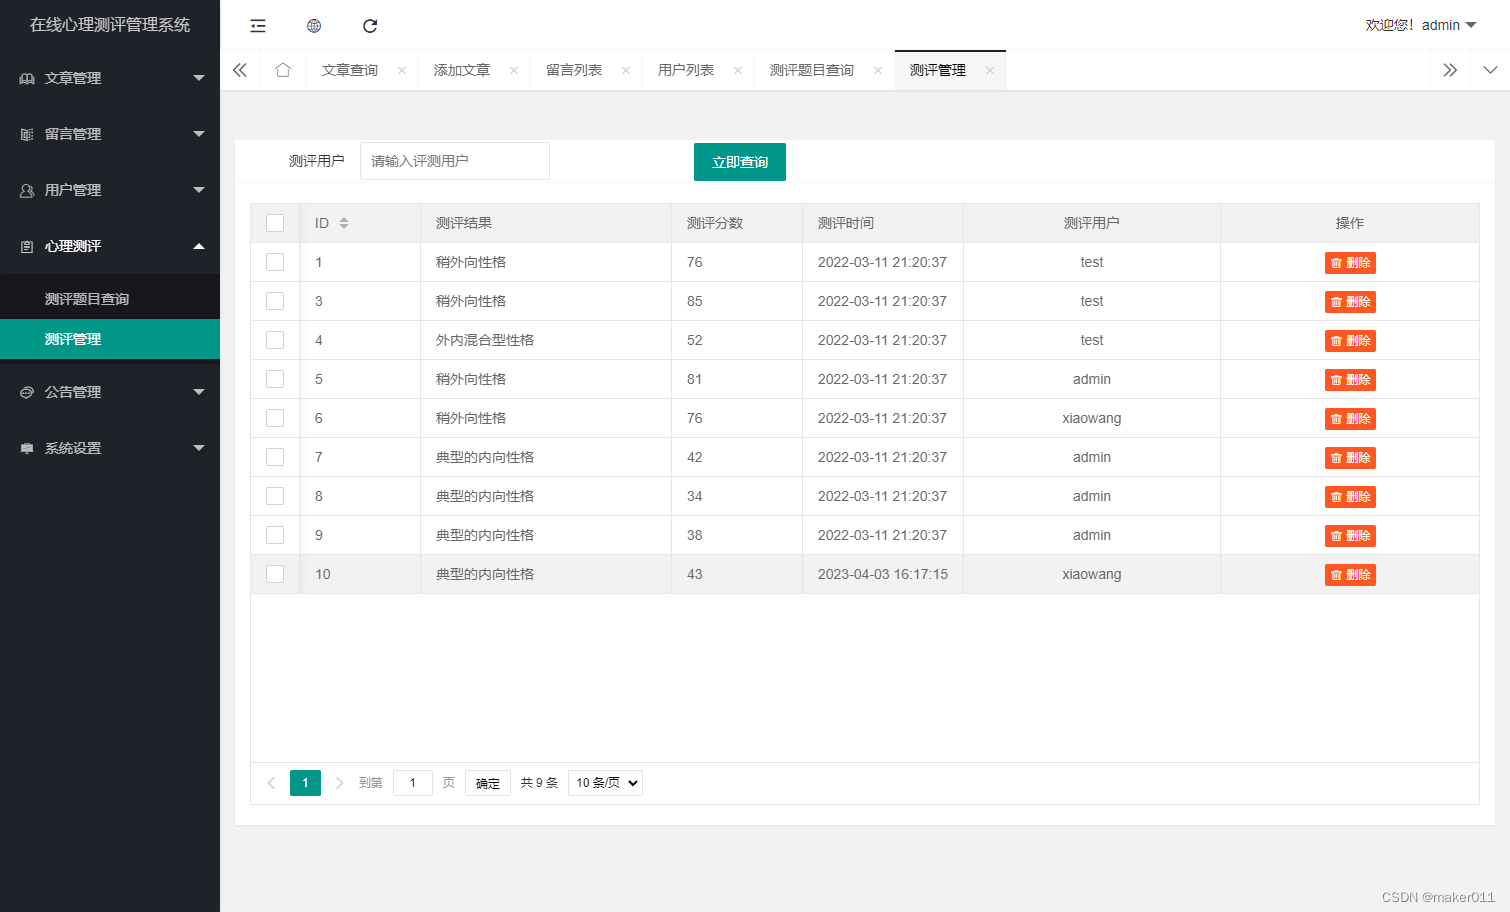The image size is (1510, 912).
Task: Select the checkbox for row ID 9
Action: point(275,535)
